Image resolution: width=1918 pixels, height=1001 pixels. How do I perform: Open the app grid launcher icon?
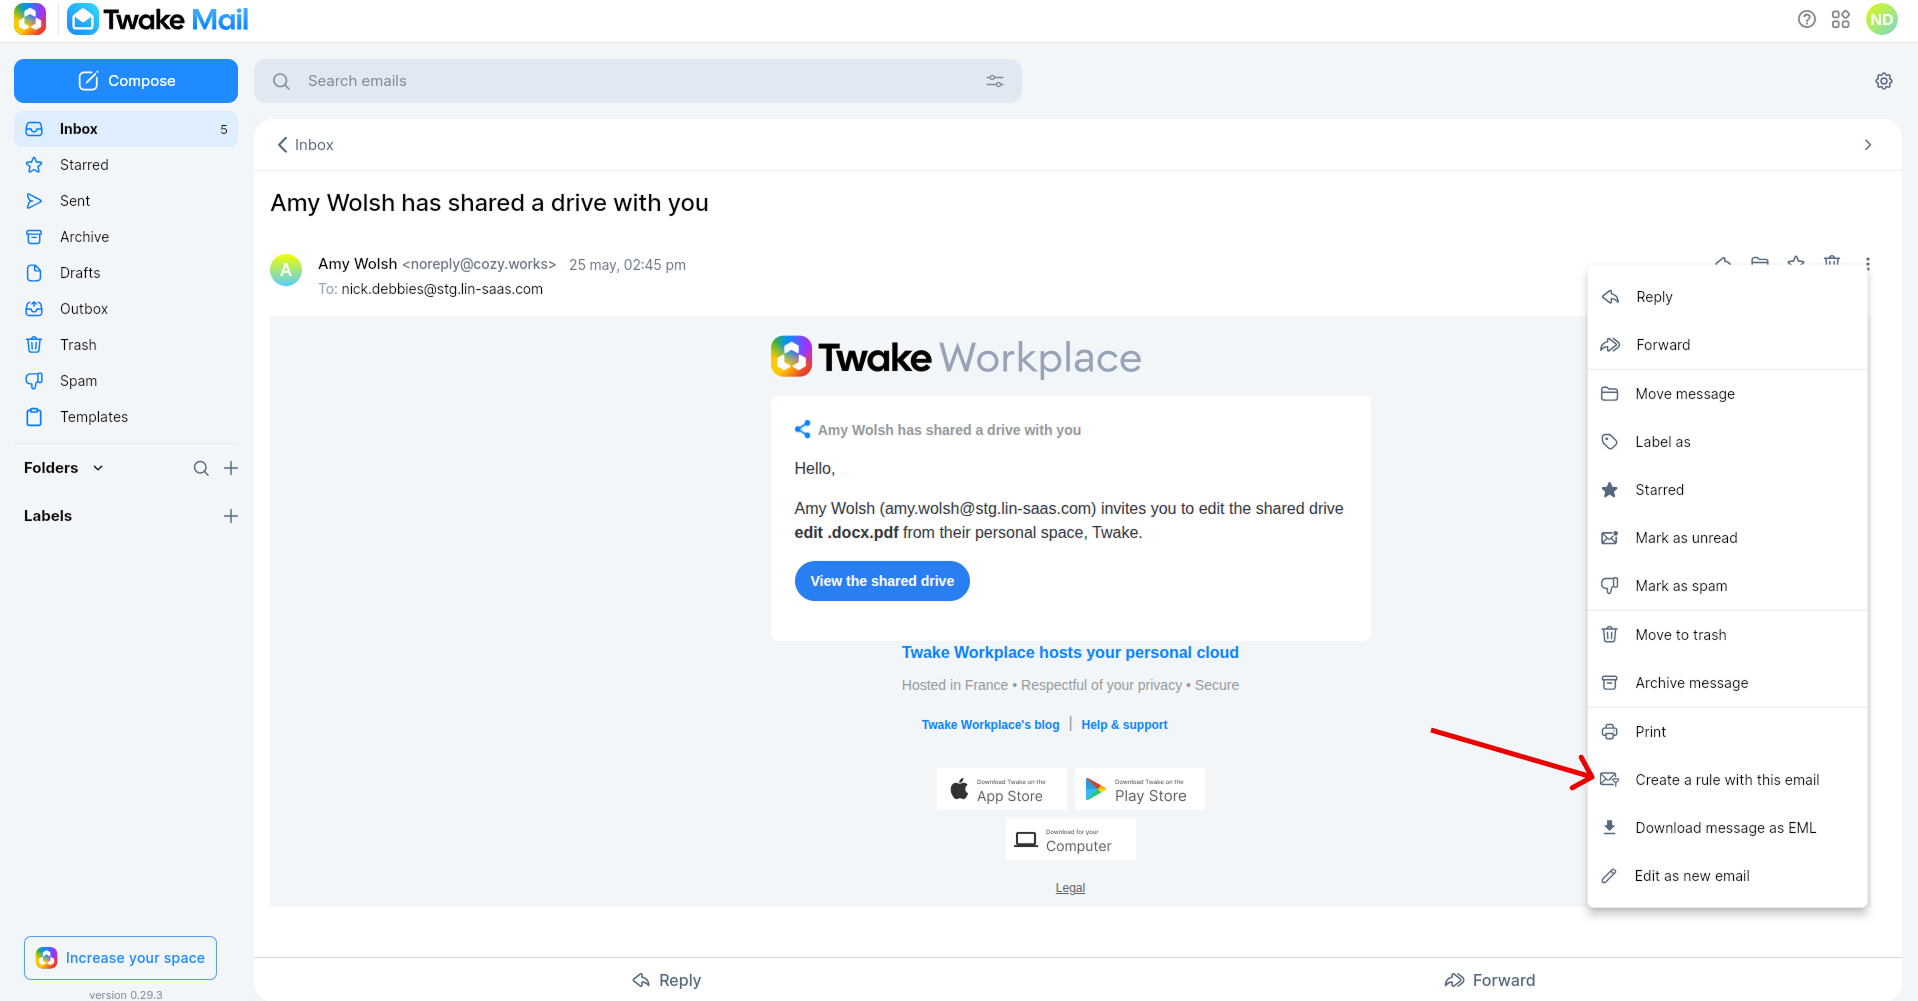click(x=1841, y=19)
